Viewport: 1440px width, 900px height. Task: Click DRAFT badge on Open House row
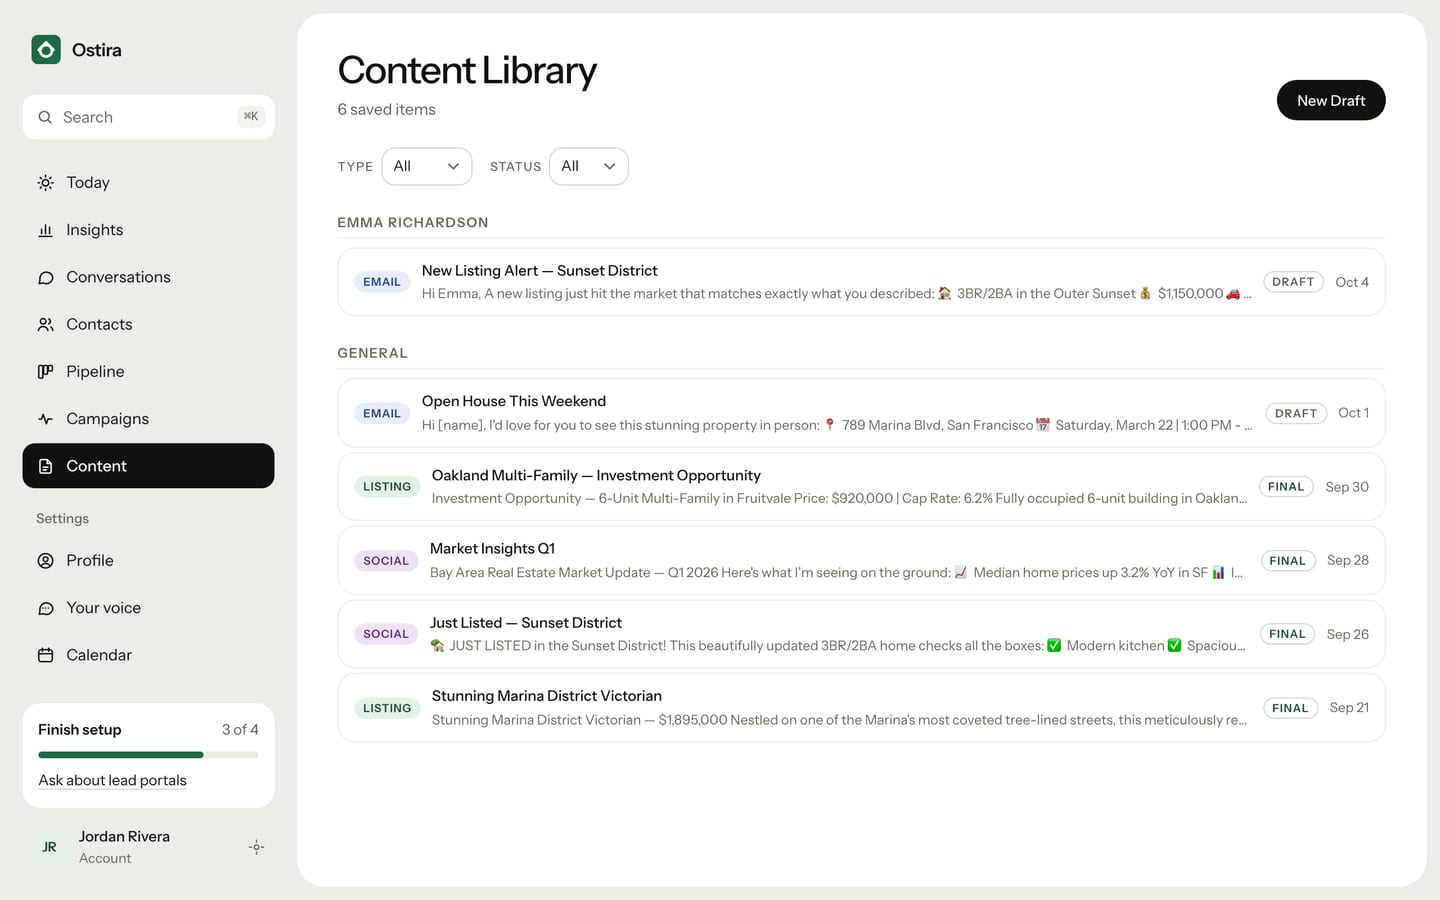[1296, 413]
